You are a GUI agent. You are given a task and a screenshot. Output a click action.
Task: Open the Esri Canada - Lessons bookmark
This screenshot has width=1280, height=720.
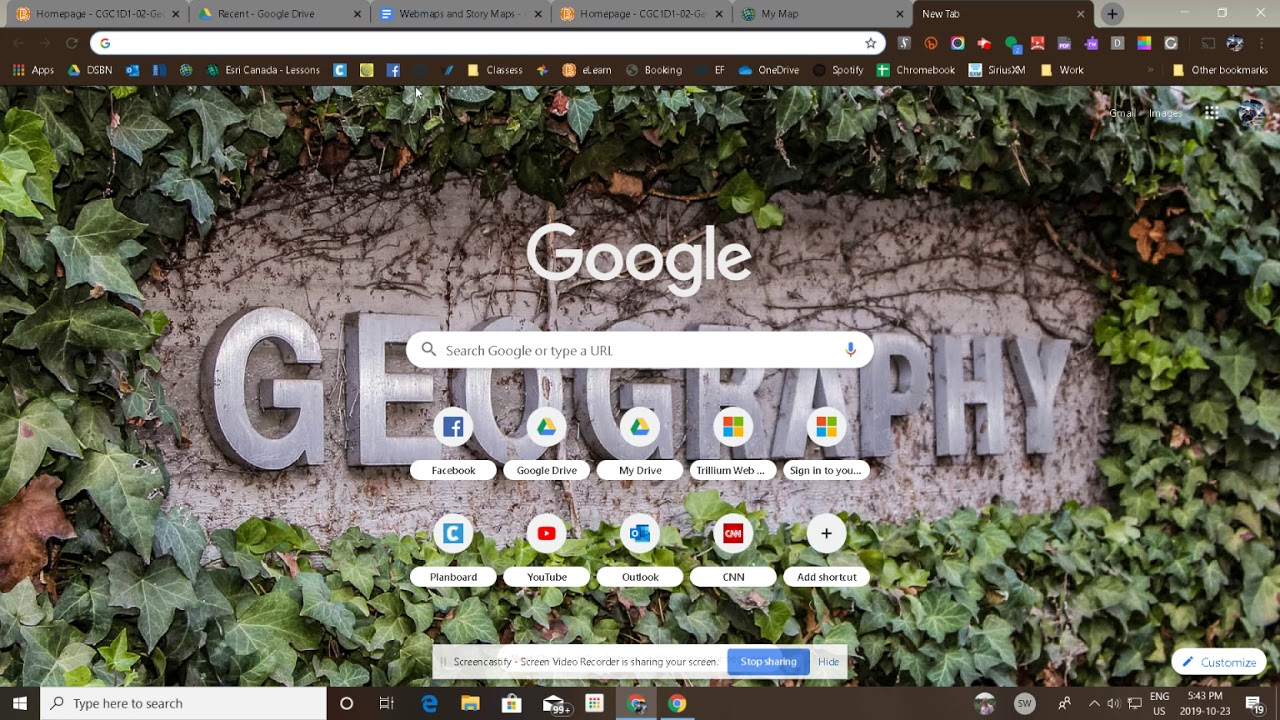[x=262, y=70]
